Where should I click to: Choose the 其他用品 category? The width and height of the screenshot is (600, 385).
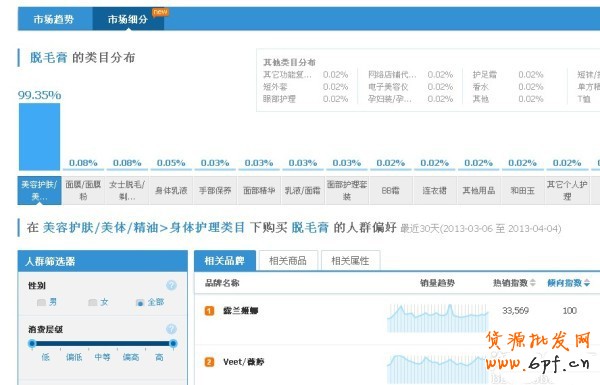click(479, 190)
